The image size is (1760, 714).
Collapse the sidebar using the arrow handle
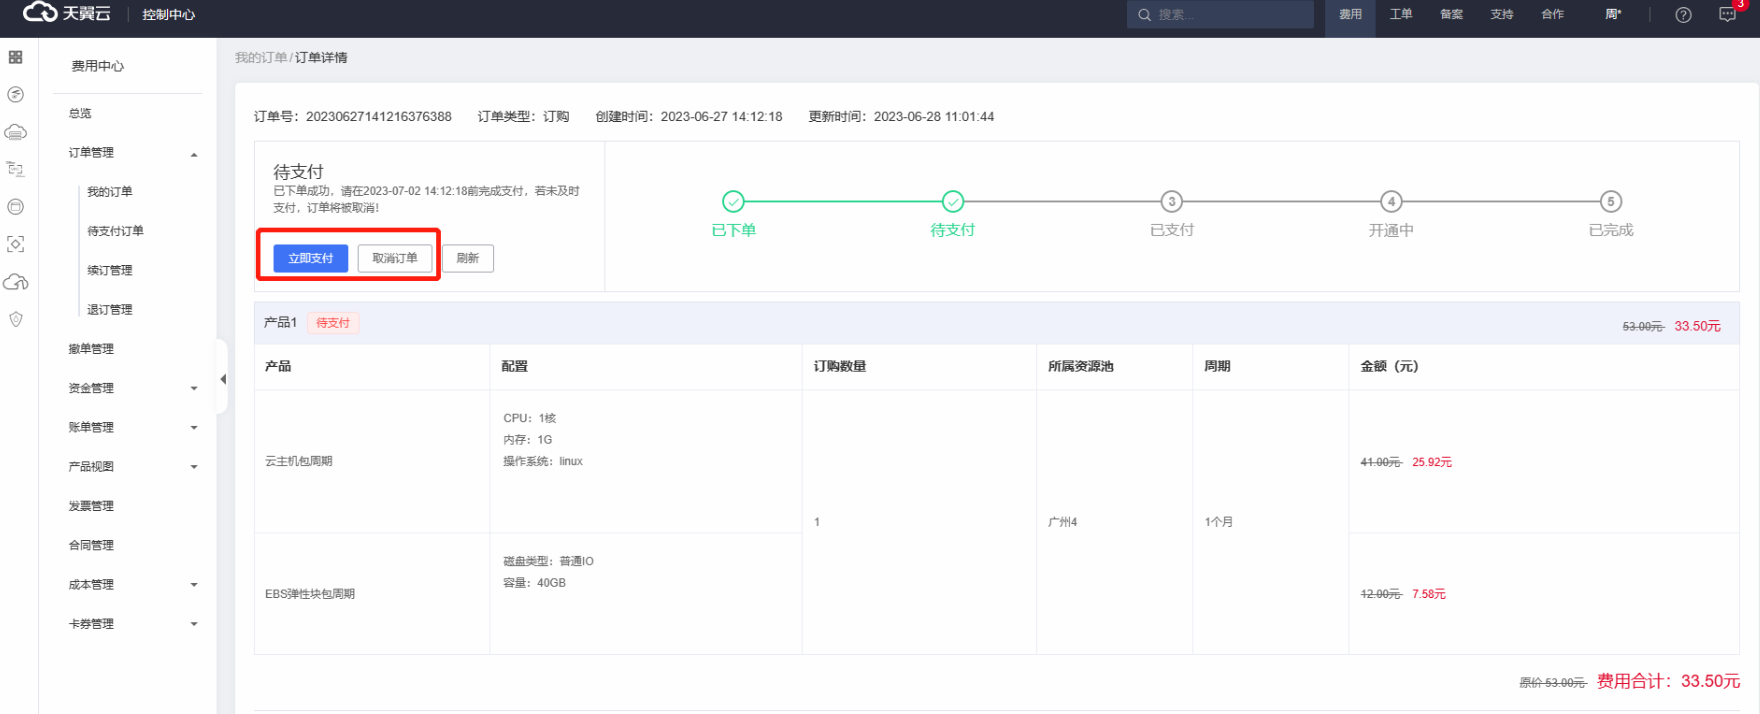coord(223,379)
